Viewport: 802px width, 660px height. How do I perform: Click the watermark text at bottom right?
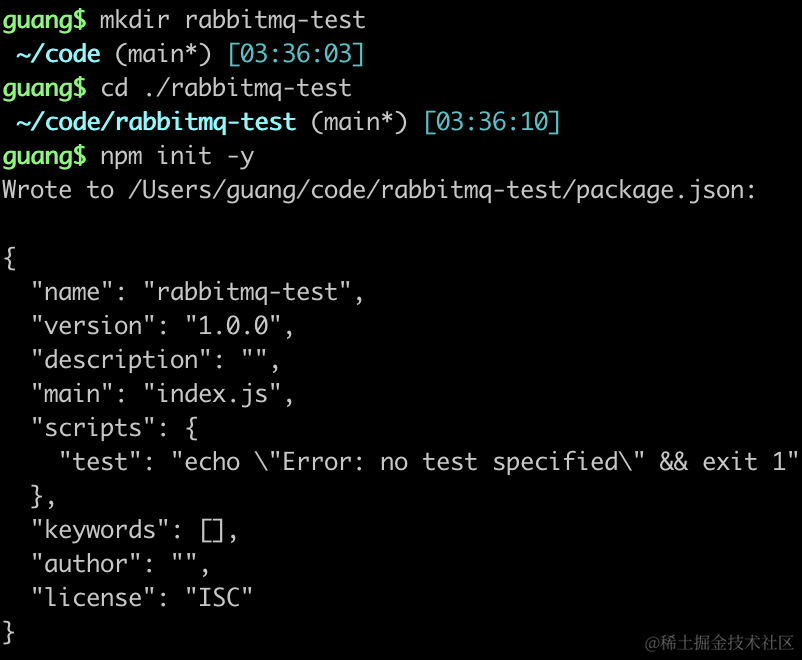coord(719,643)
